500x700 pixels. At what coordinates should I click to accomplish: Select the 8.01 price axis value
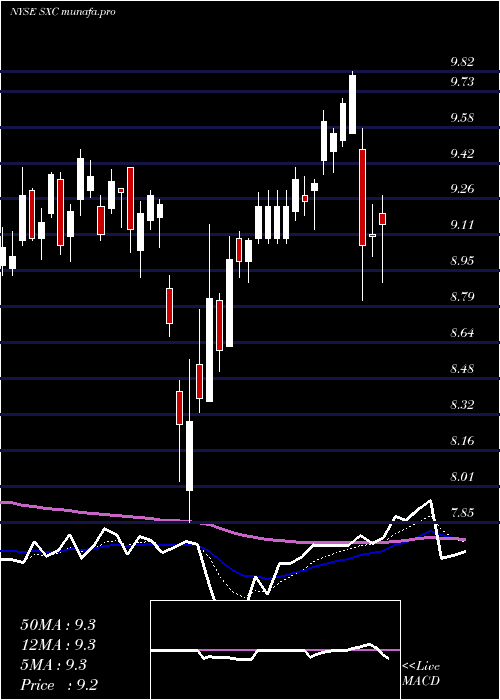(462, 476)
